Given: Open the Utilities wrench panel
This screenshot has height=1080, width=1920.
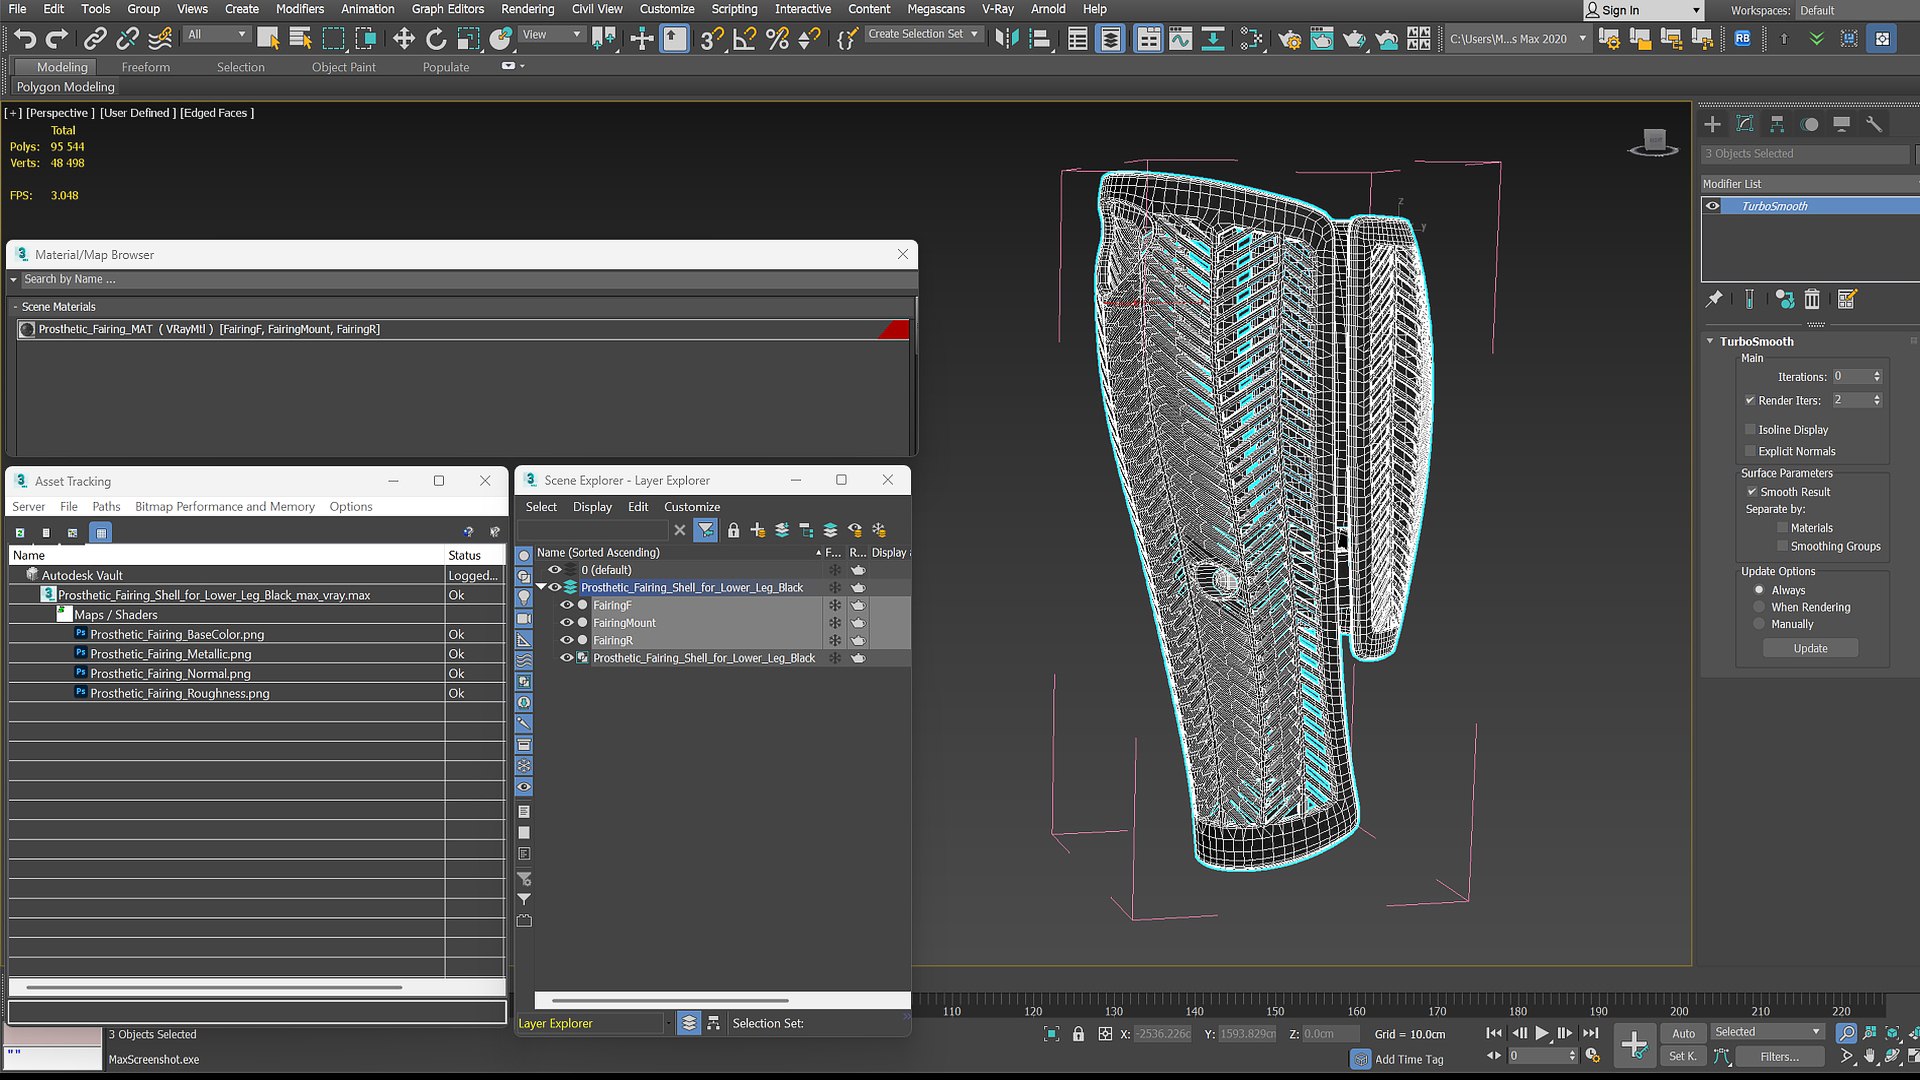Looking at the screenshot, I should [1874, 124].
